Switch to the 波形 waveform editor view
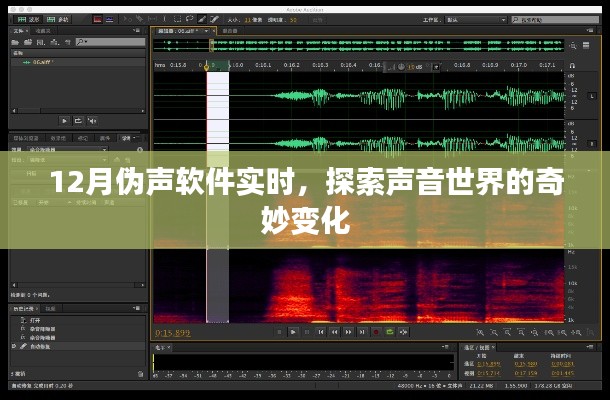Image resolution: width=610 pixels, height=400 pixels. click(28, 19)
